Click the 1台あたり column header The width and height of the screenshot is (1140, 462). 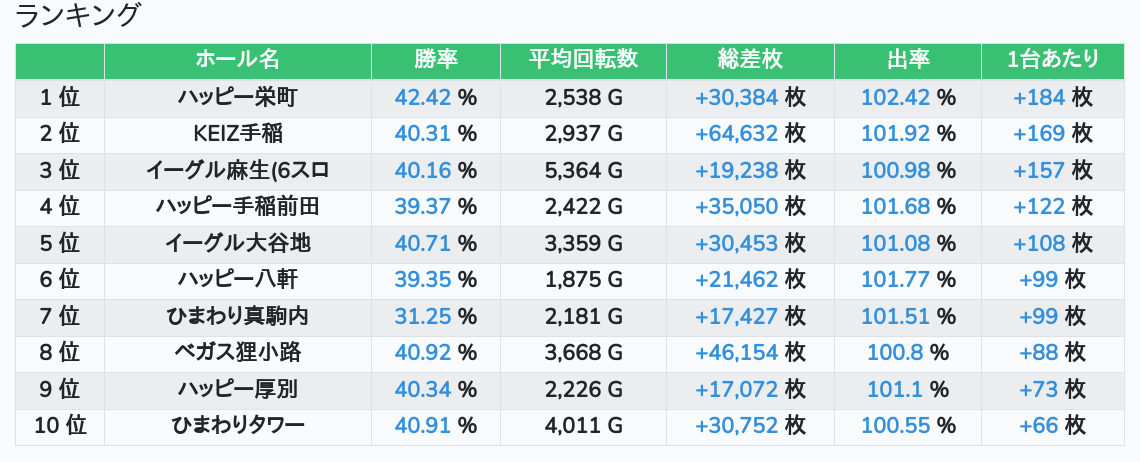coord(1053,60)
